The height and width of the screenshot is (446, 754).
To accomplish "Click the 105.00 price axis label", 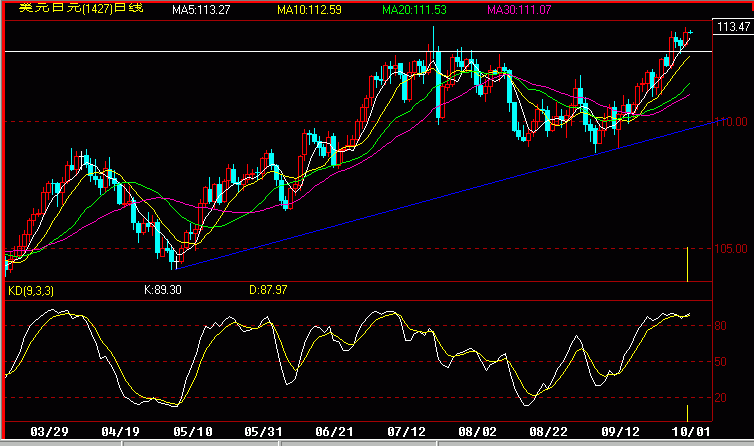I will [731, 249].
